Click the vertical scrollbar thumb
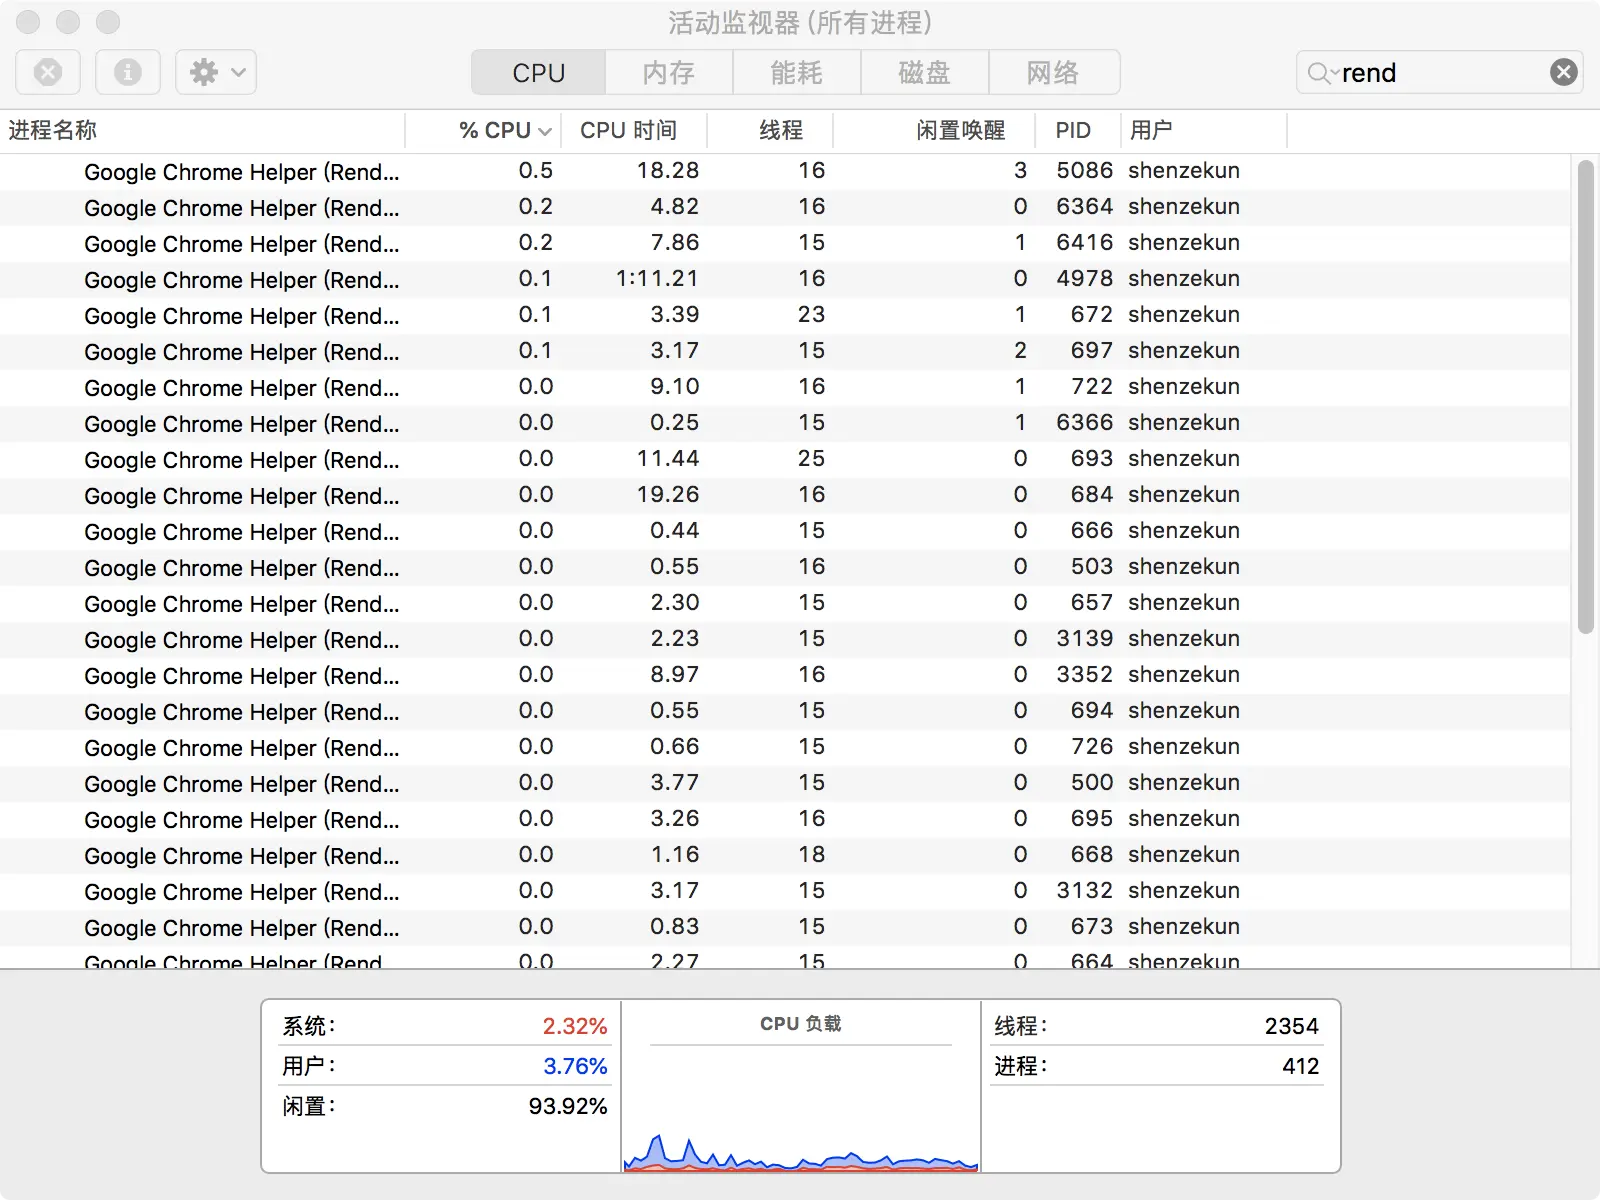 click(1585, 396)
